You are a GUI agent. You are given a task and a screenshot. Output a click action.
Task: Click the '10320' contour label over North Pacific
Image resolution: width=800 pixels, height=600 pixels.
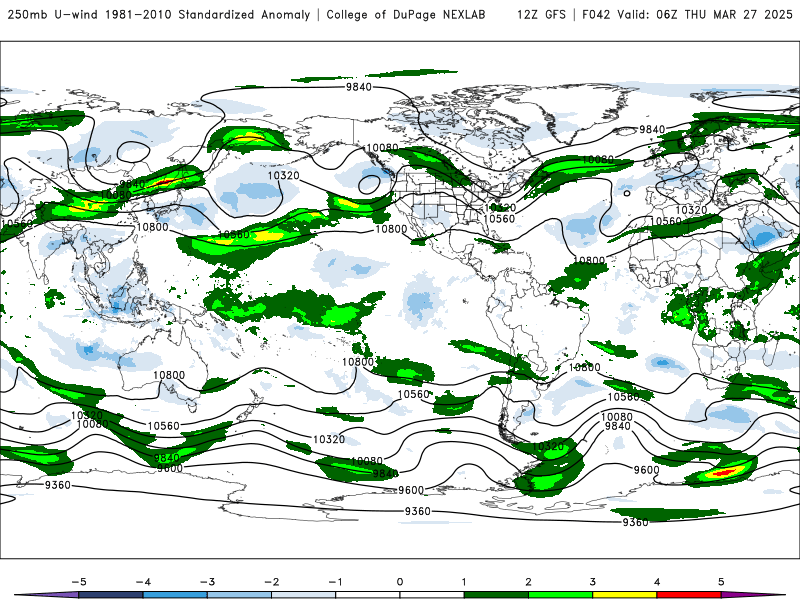[284, 176]
